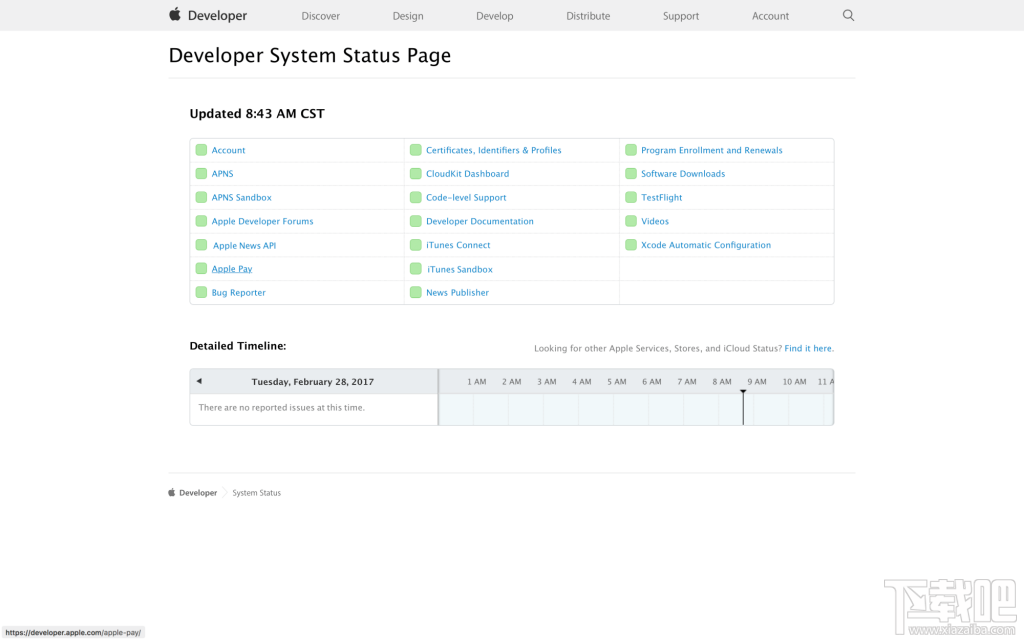1024x640 pixels.
Task: Click the green status square for iTunes Sandbox
Action: pos(415,268)
